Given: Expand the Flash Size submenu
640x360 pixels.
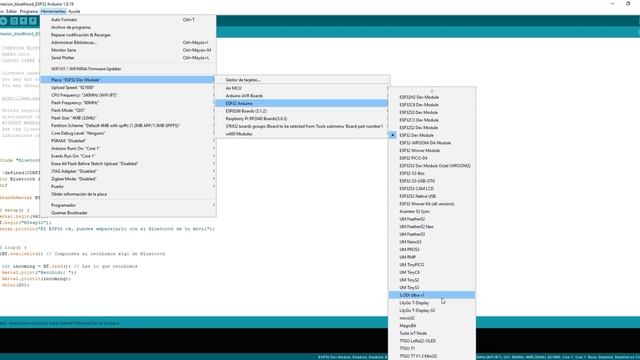Looking at the screenshot, I should click(128, 118).
